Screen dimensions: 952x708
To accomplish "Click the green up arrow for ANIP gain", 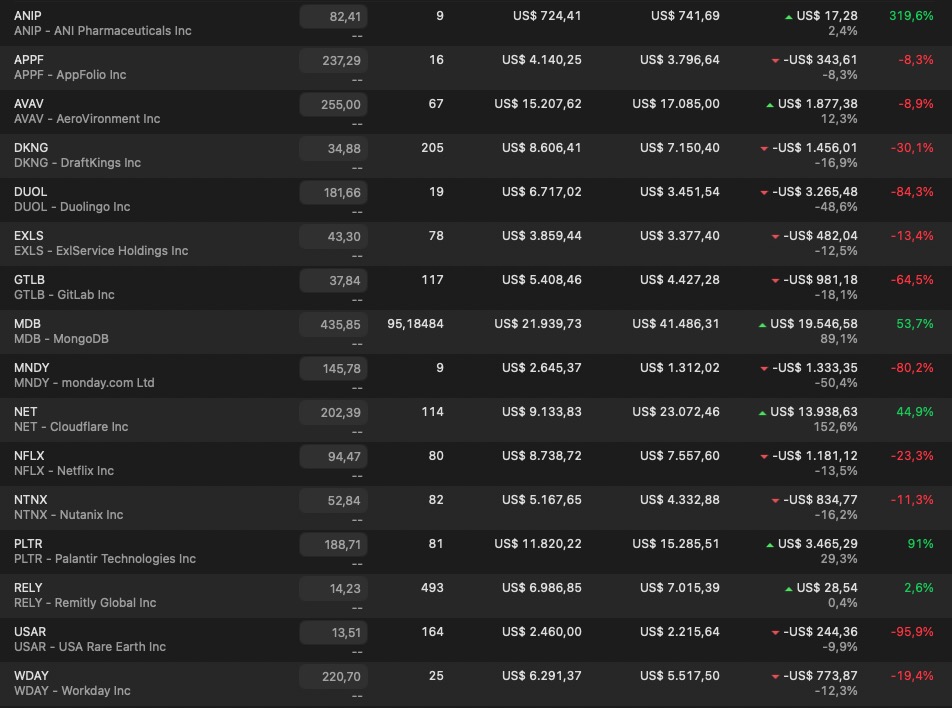I will 789,17.
